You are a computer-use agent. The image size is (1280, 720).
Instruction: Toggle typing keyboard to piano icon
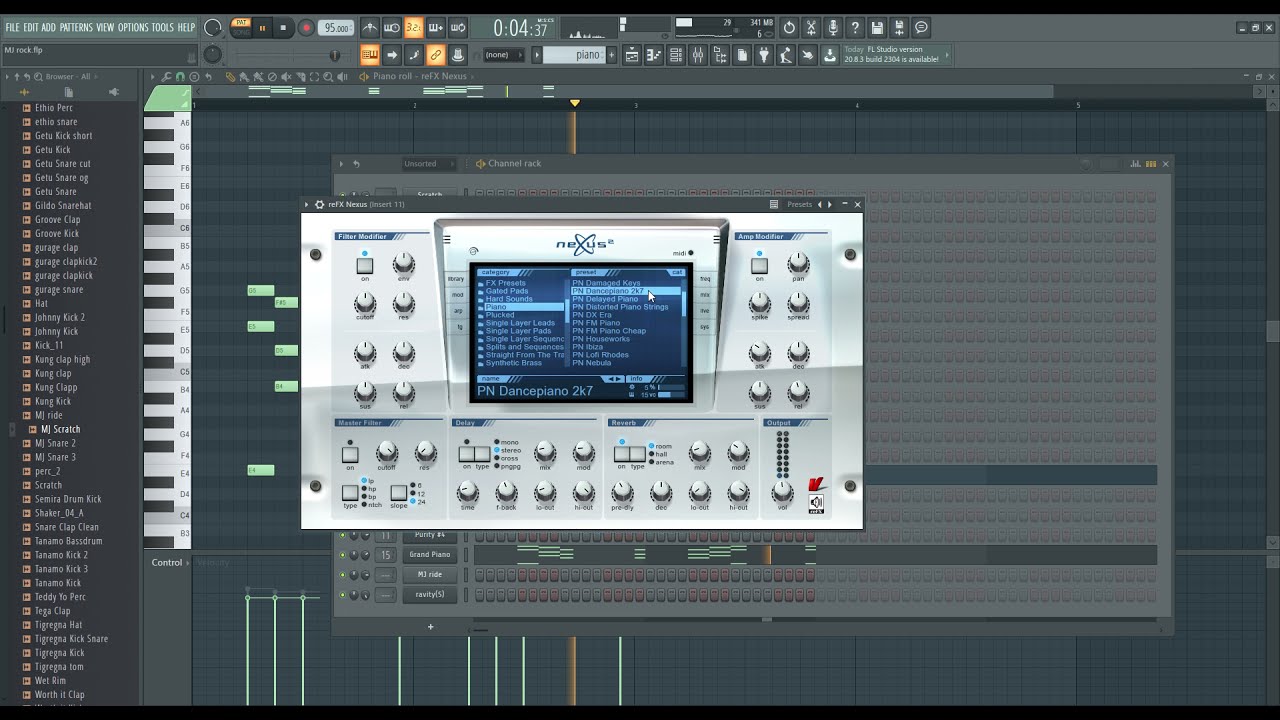click(x=370, y=55)
